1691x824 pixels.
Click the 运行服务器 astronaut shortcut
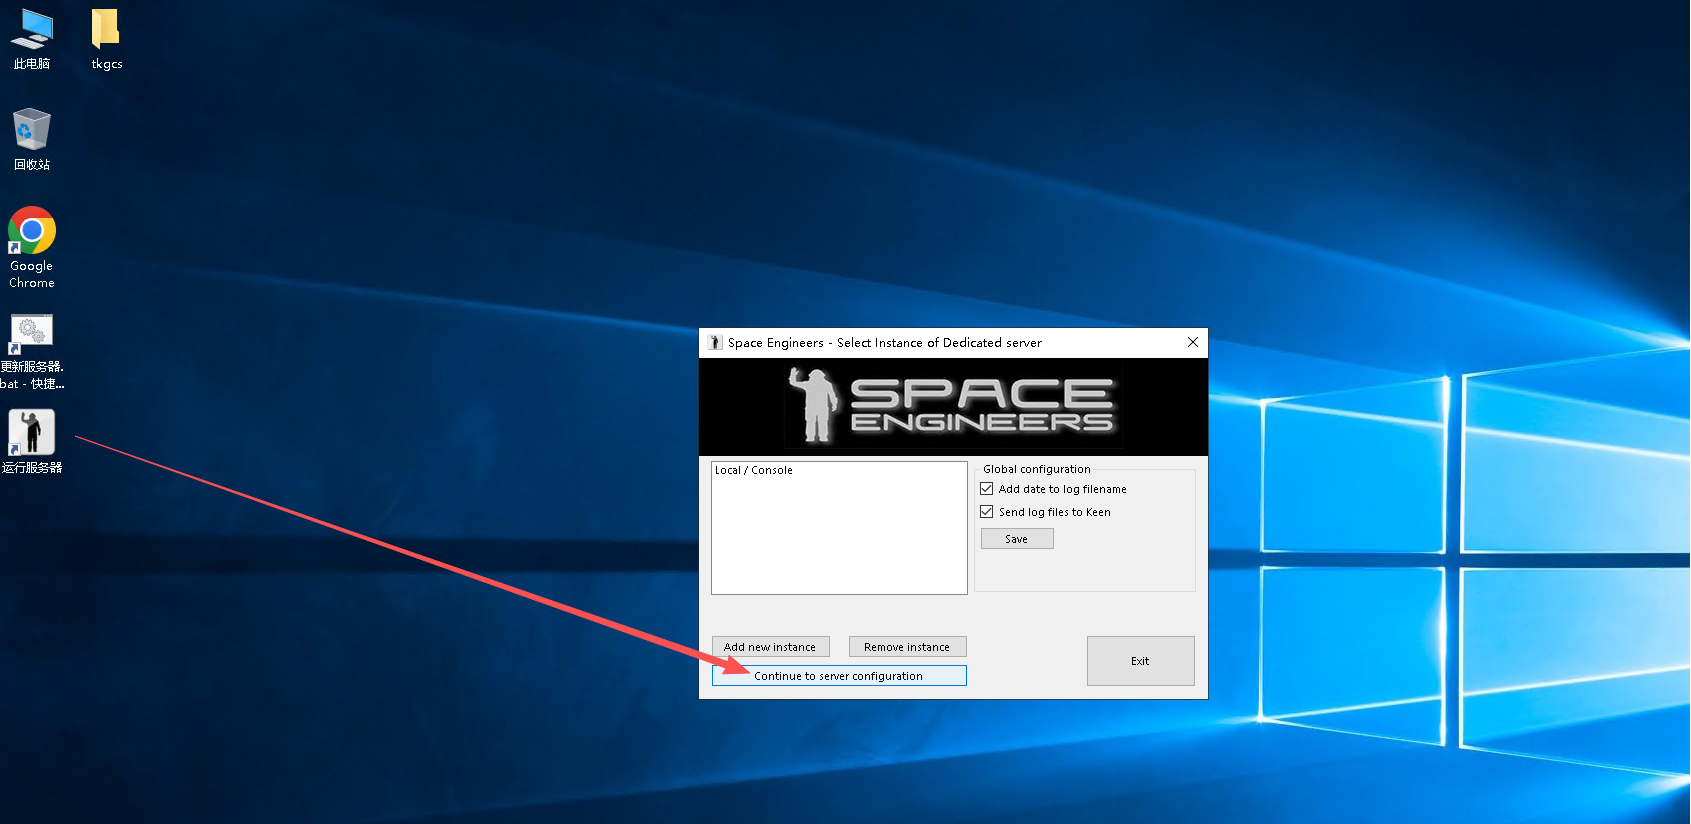32,433
